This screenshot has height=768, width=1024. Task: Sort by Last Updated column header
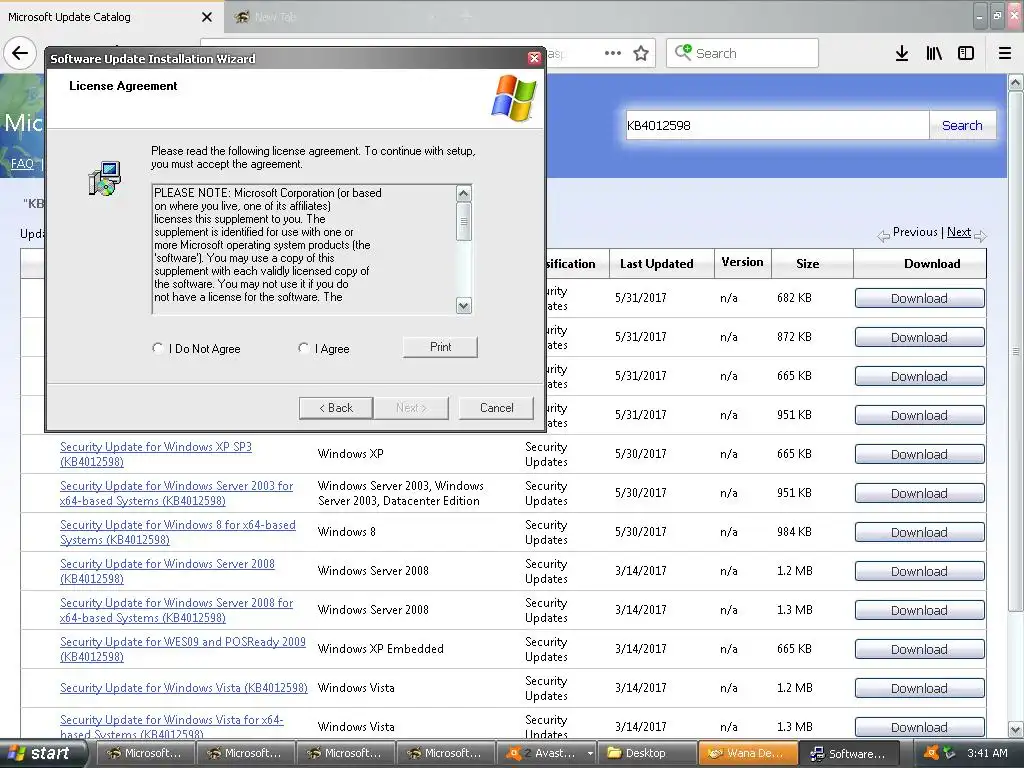click(x=656, y=263)
